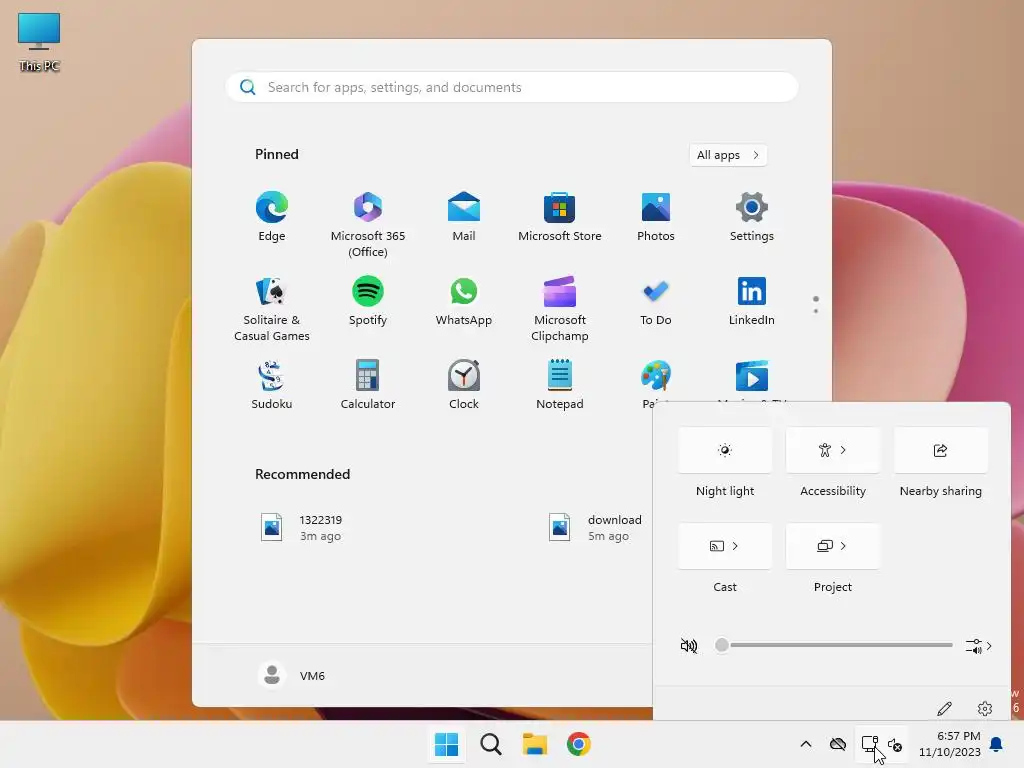The height and width of the screenshot is (768, 1024).
Task: Launch the To Do app
Action: coord(656,301)
